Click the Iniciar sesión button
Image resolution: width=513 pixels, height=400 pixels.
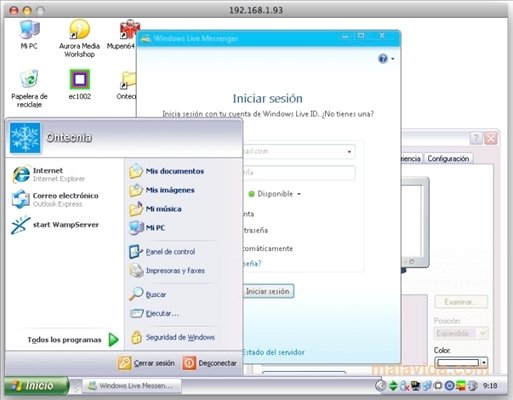[268, 291]
